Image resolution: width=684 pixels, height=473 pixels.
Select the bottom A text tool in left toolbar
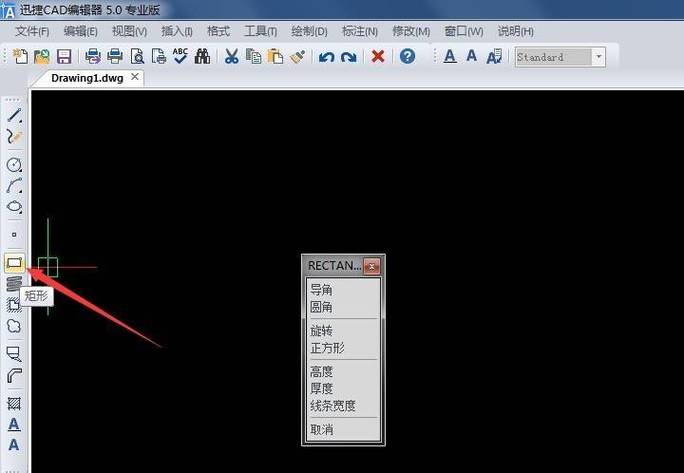click(14, 445)
